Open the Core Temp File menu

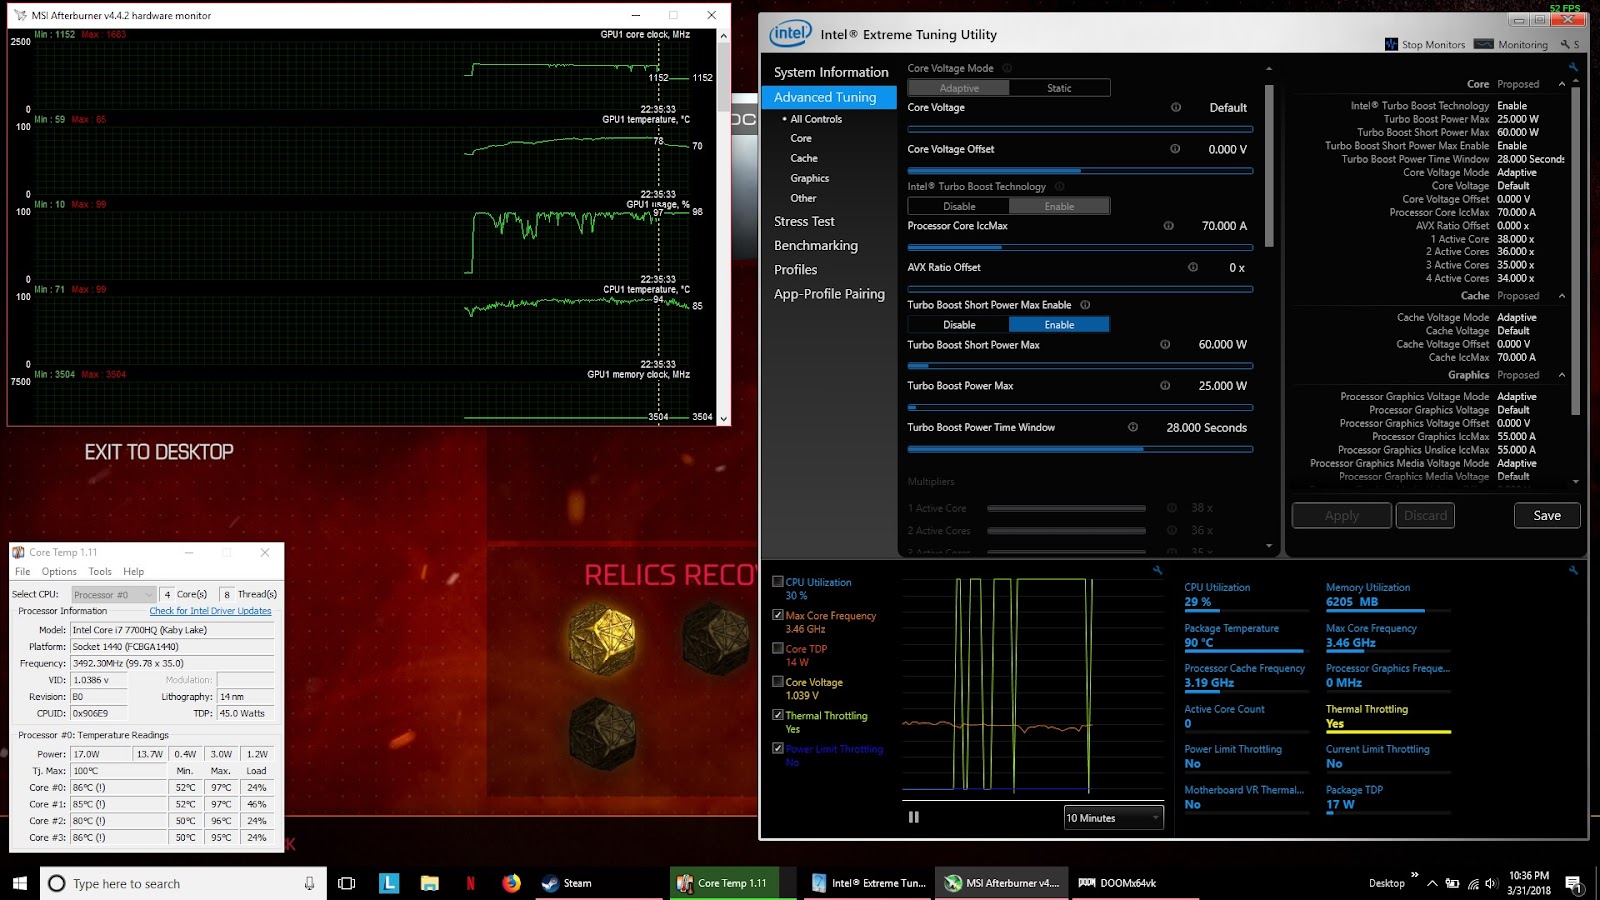pos(23,572)
